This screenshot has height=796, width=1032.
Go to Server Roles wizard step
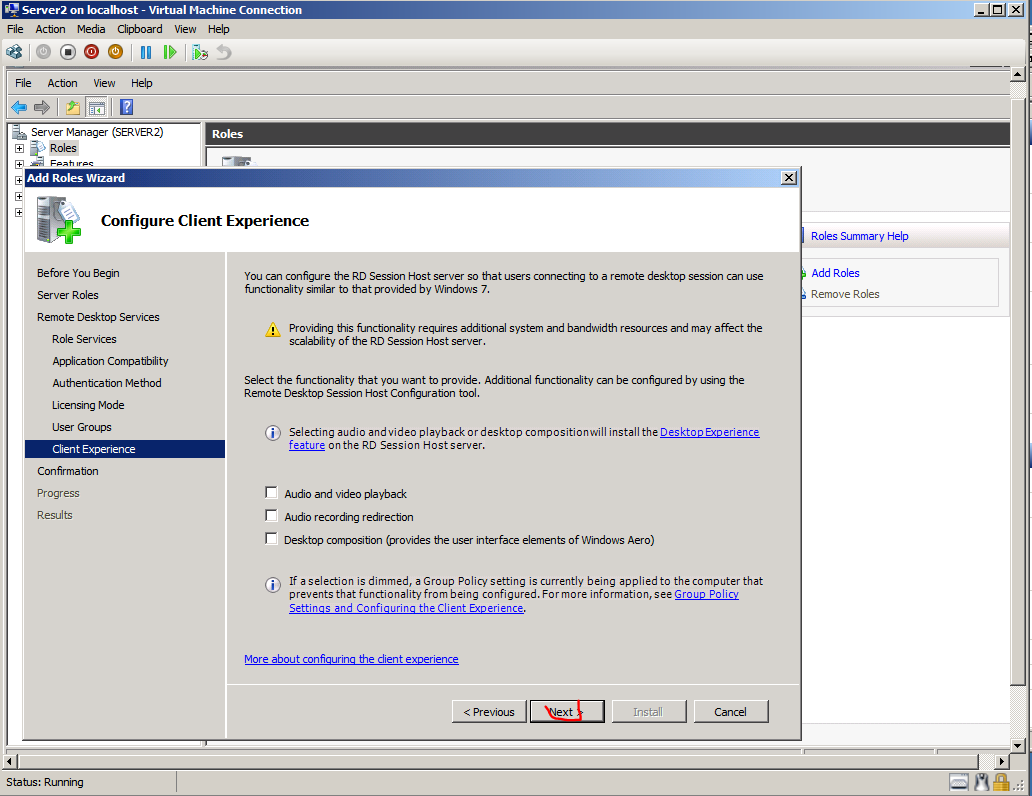(x=67, y=295)
